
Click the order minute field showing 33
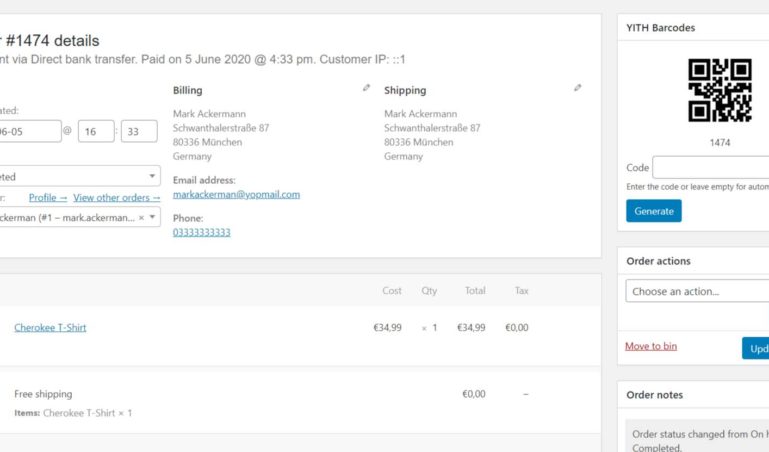139,131
